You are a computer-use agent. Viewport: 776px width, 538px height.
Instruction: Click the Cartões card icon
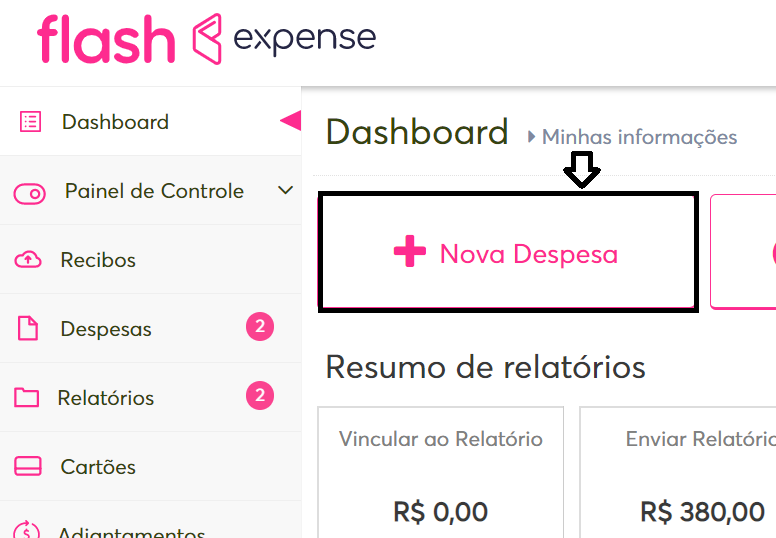[x=28, y=467]
